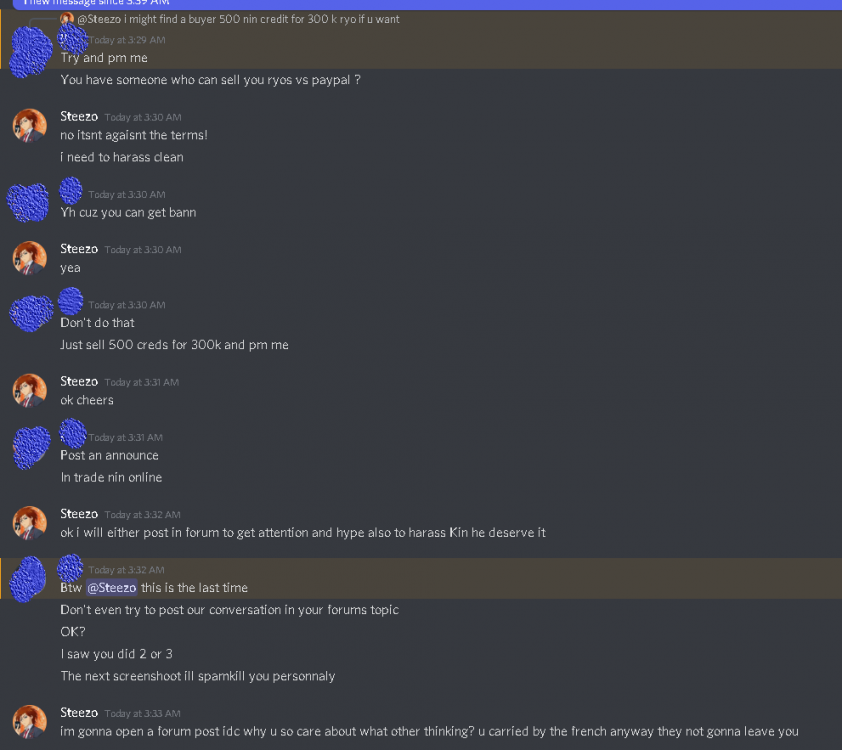This screenshot has height=750, width=842.
Task: Click the new message notification bar at the top
Action: point(421,3)
